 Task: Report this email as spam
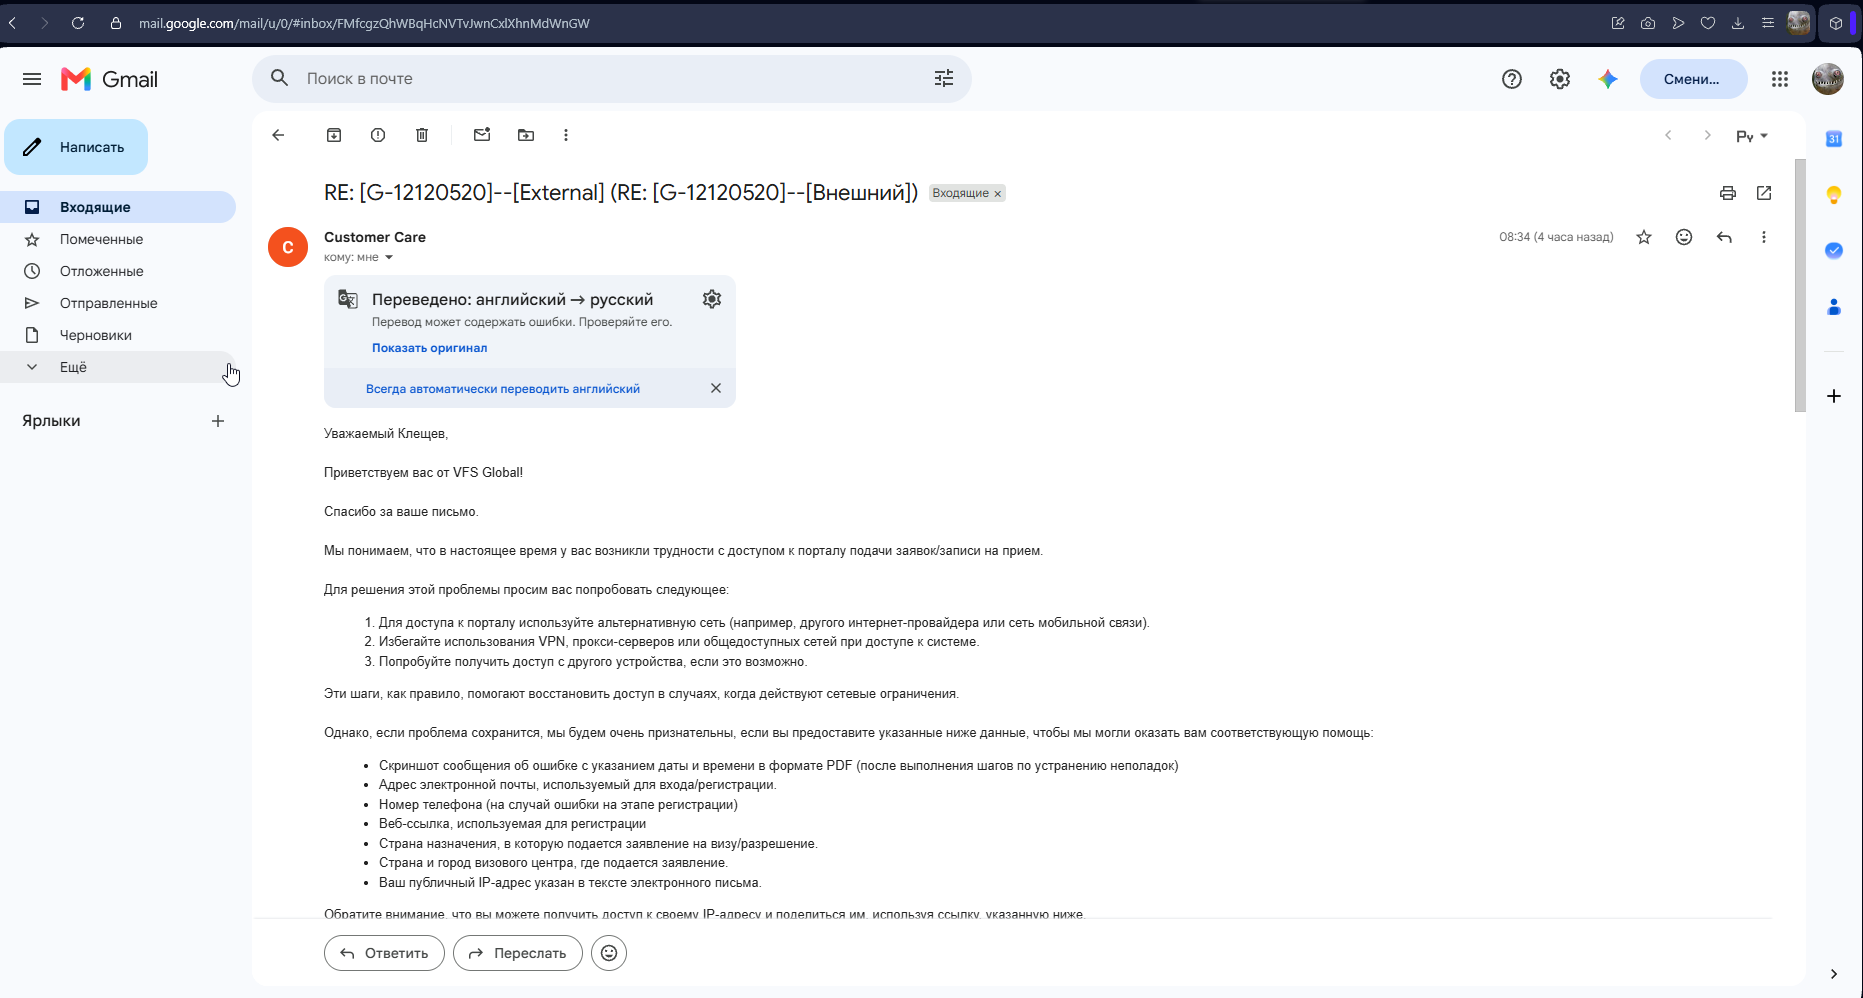click(x=378, y=135)
